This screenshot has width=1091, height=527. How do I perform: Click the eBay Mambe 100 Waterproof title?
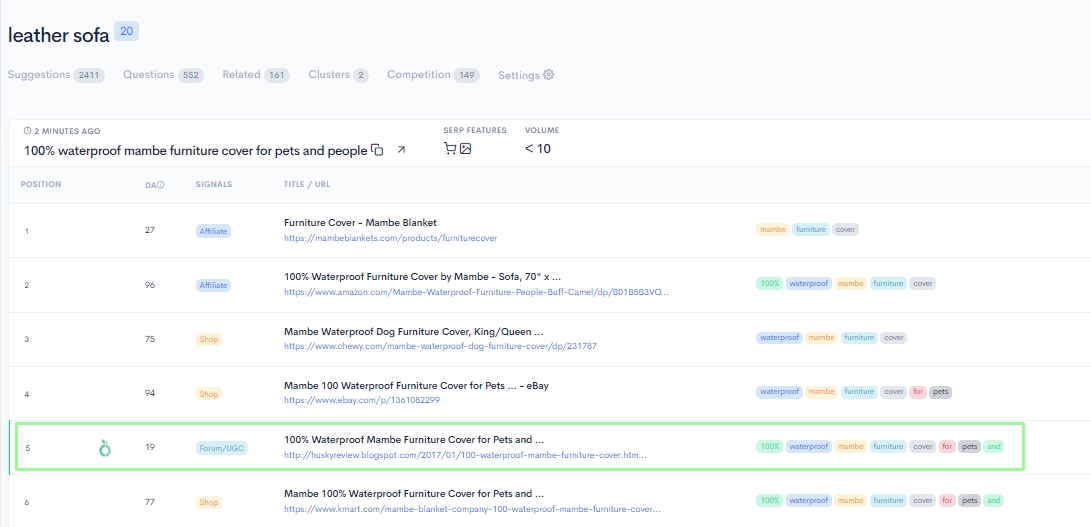(x=416, y=386)
